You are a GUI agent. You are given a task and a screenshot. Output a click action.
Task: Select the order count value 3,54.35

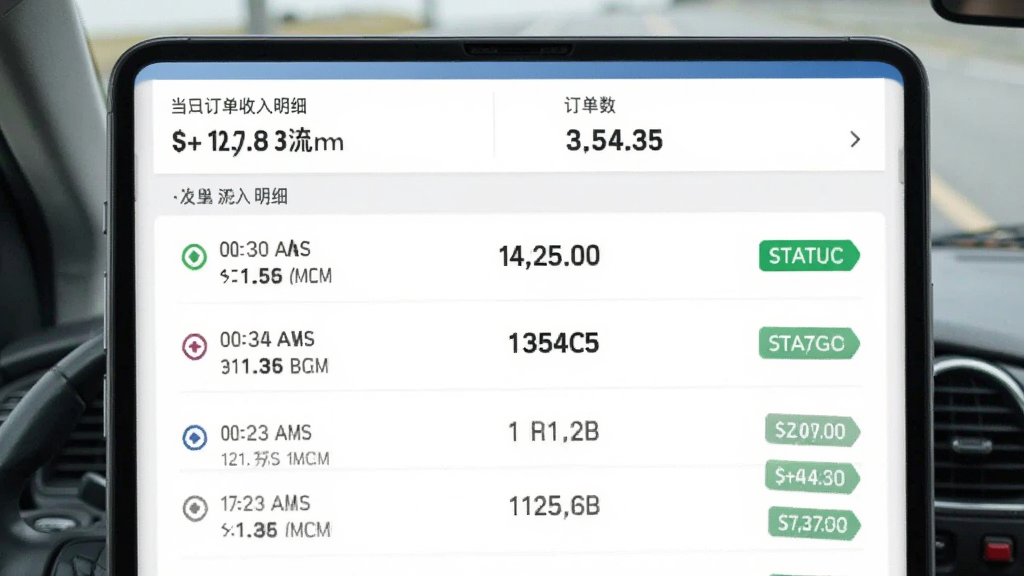click(x=614, y=140)
